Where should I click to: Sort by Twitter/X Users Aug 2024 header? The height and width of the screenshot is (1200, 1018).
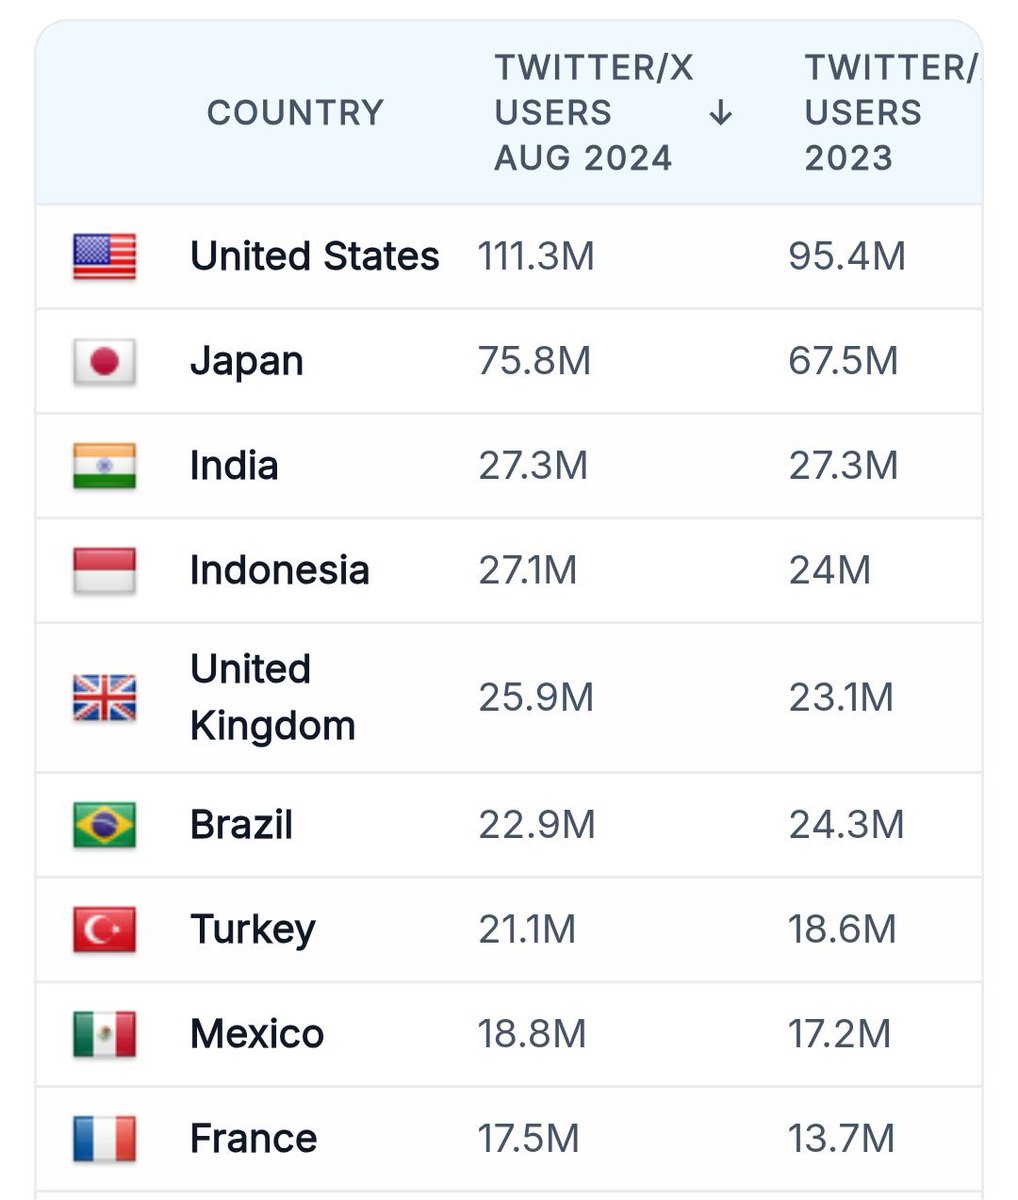(x=594, y=113)
